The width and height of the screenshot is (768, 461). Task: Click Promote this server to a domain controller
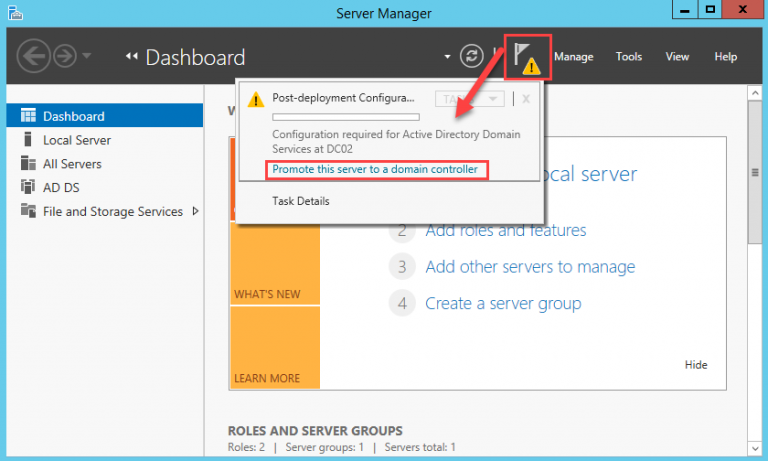[x=375, y=169]
